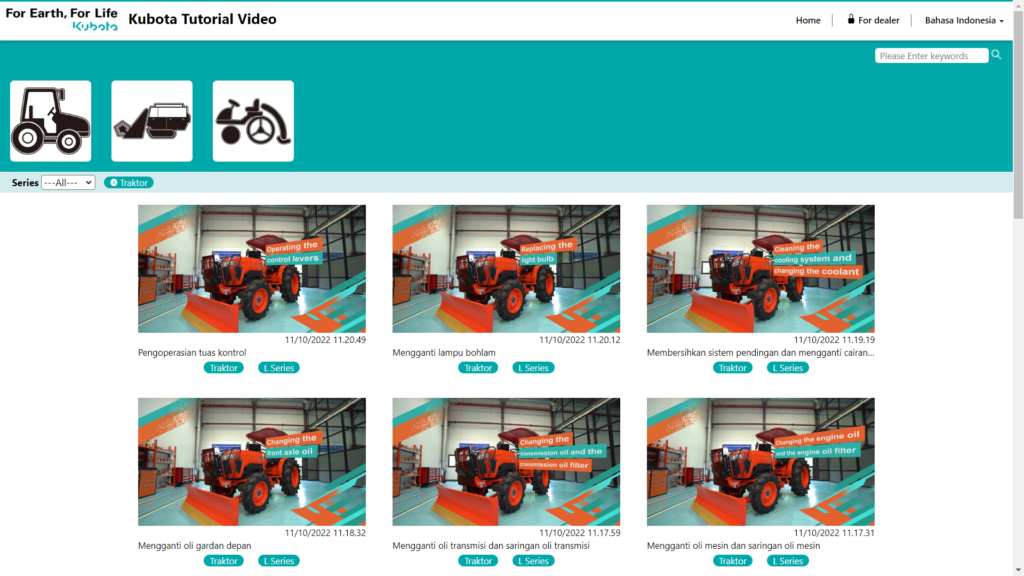1024x576 pixels.
Task: Click the vertical page scrollbar
Action: pyautogui.click(x=1018, y=288)
